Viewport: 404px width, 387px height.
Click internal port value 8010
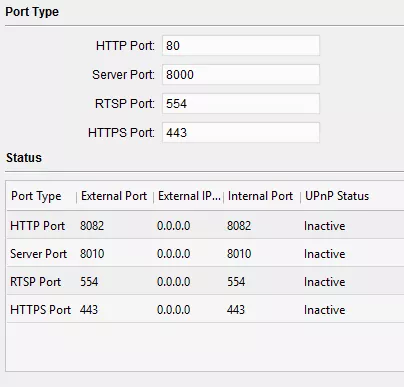point(239,254)
